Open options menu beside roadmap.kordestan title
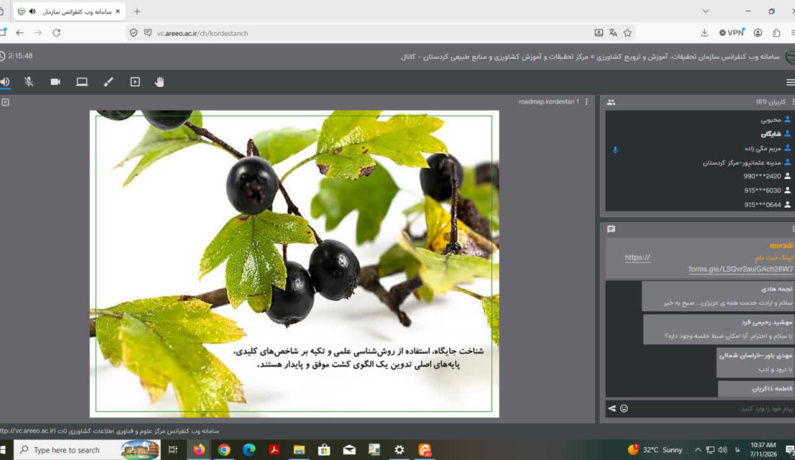 (587, 102)
